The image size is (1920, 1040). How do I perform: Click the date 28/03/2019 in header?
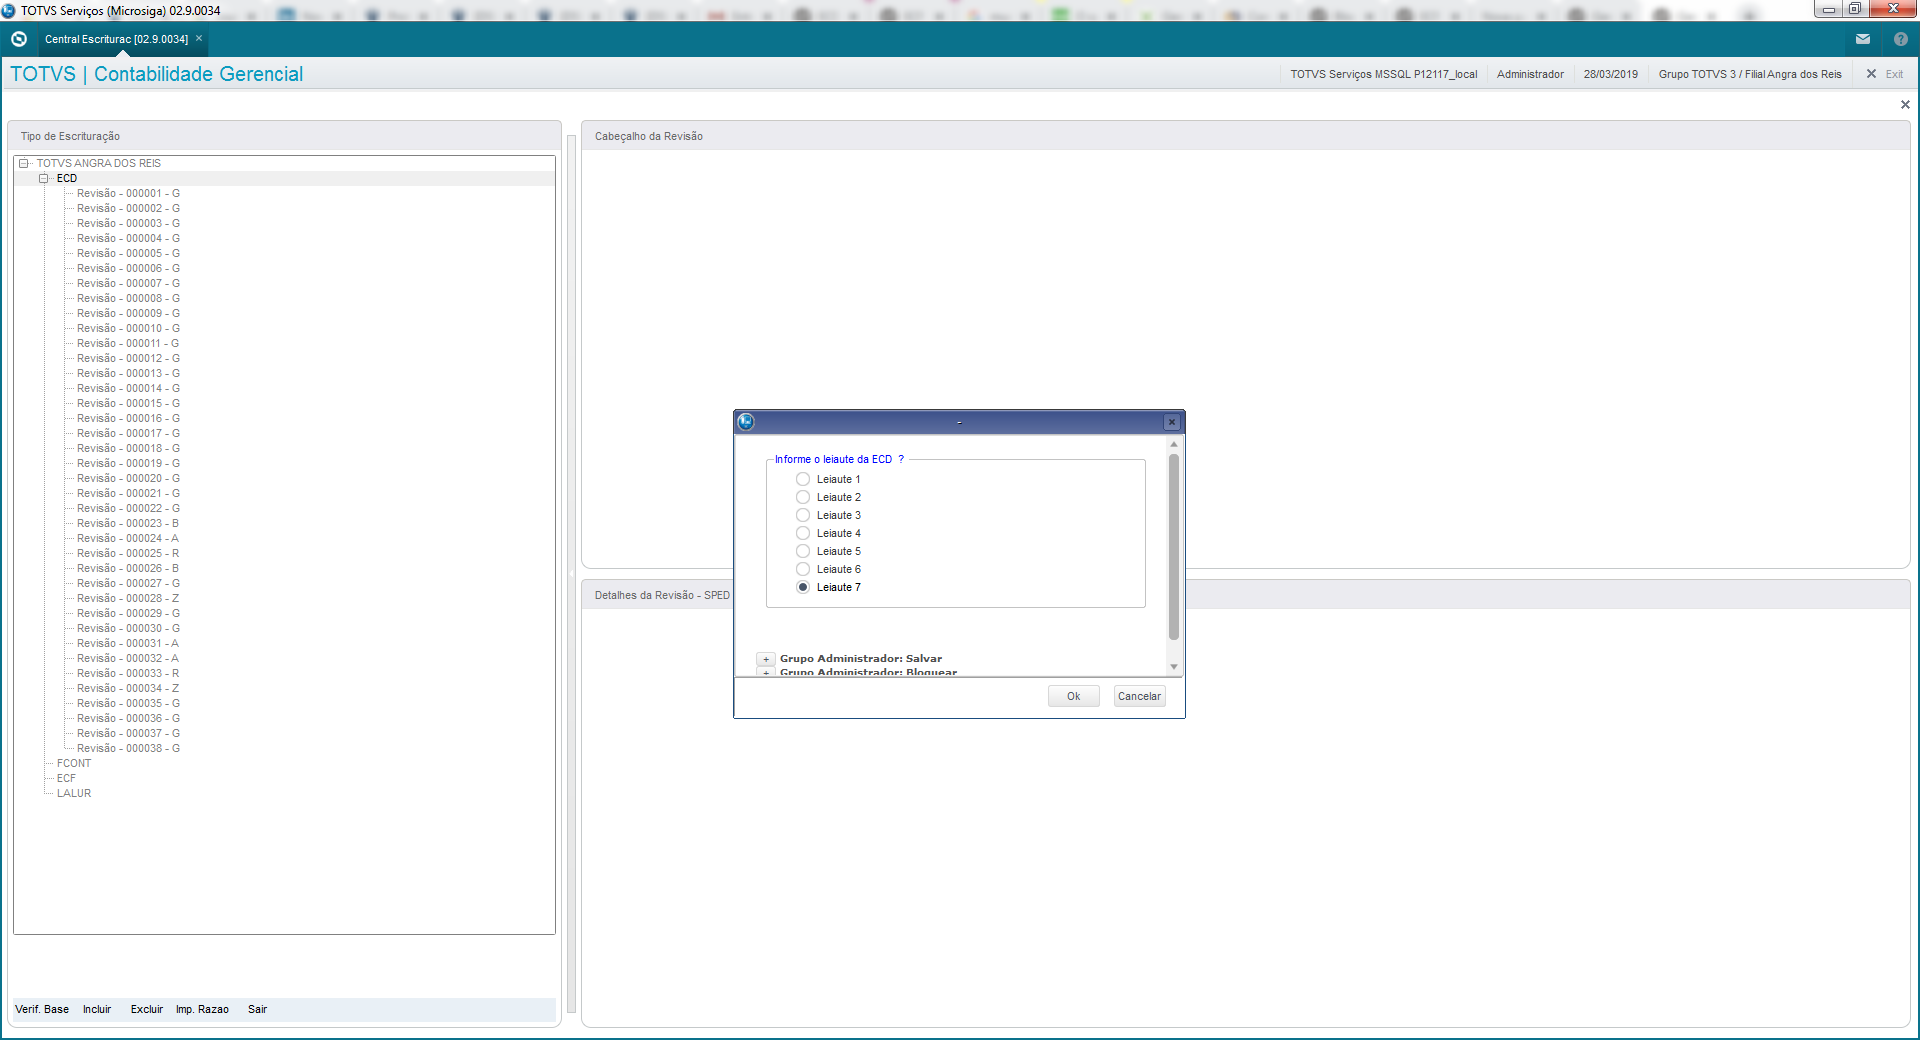click(1611, 74)
